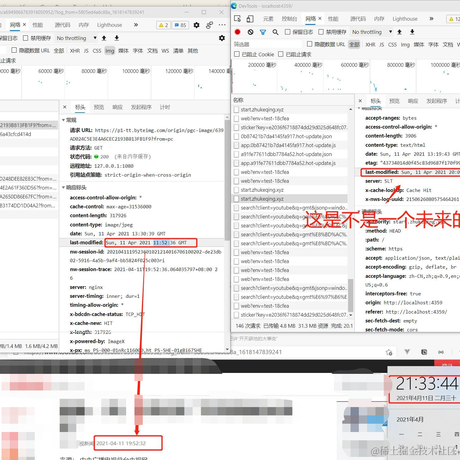This screenshot has height=460, width=460.
Task: Select XHR filter in left DevTools
Action: pyautogui.click(x=75, y=50)
